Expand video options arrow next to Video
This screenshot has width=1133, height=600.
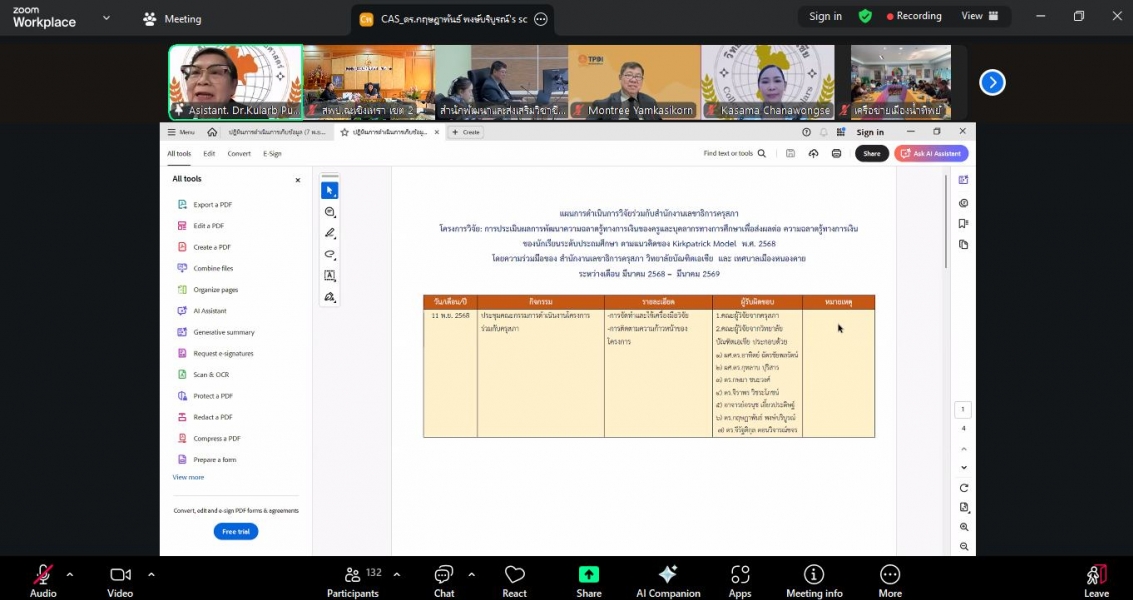click(151, 574)
